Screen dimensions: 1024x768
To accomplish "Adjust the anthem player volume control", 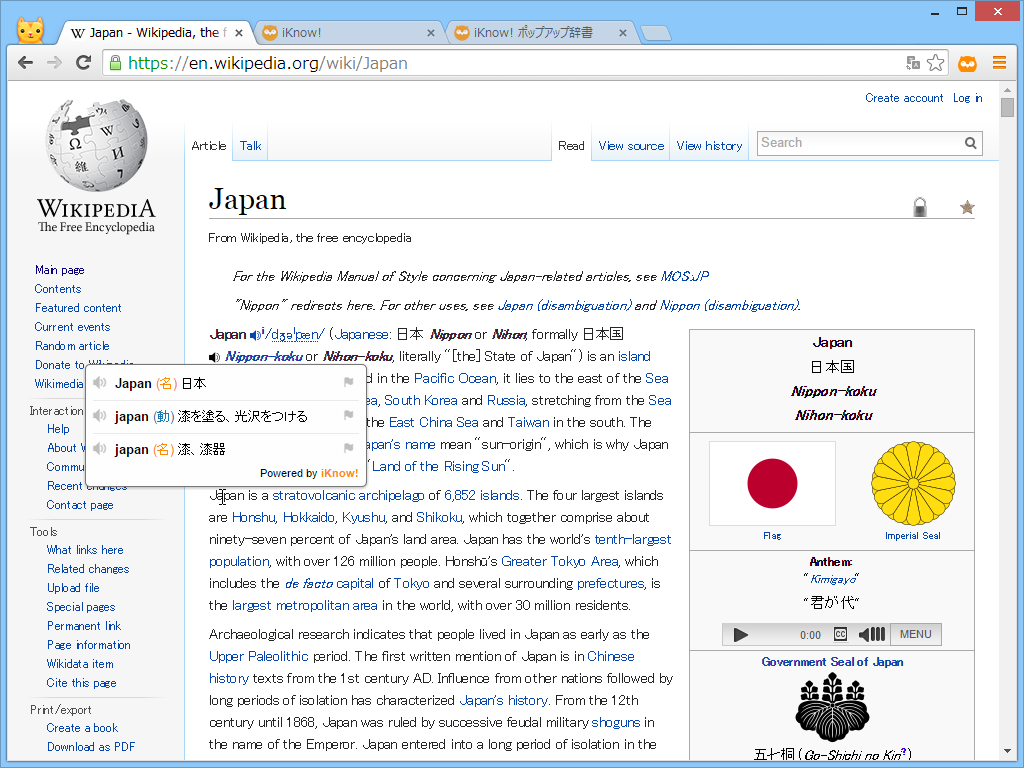I will [x=872, y=634].
